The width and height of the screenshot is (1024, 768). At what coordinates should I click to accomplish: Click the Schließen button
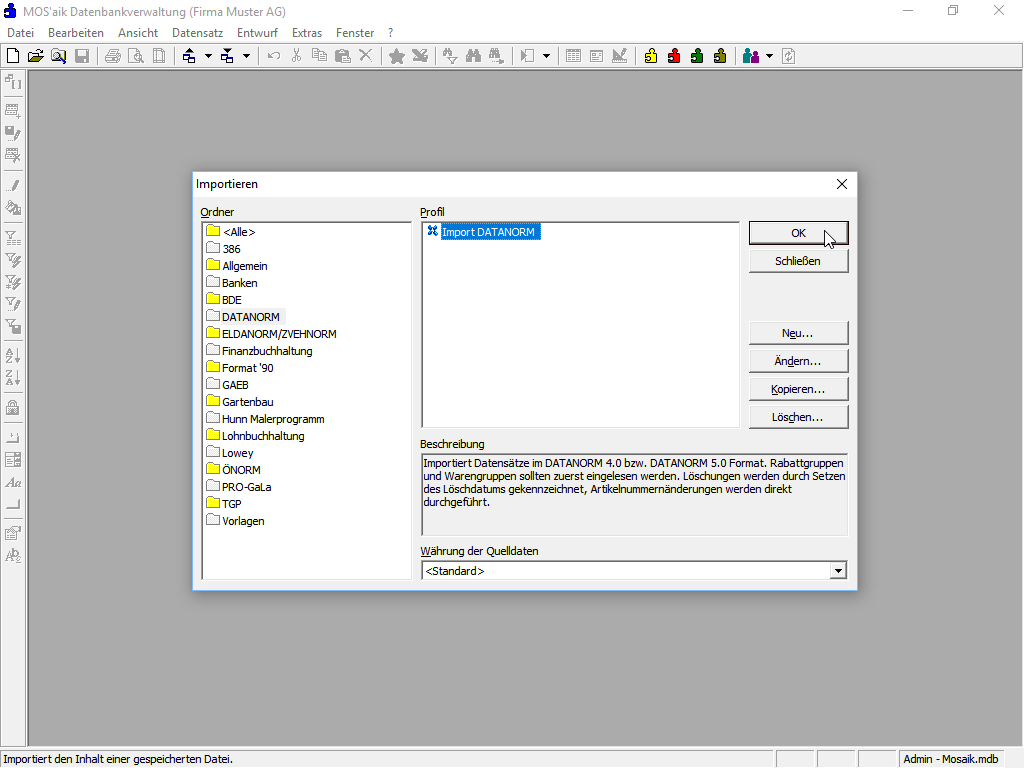[798, 261]
